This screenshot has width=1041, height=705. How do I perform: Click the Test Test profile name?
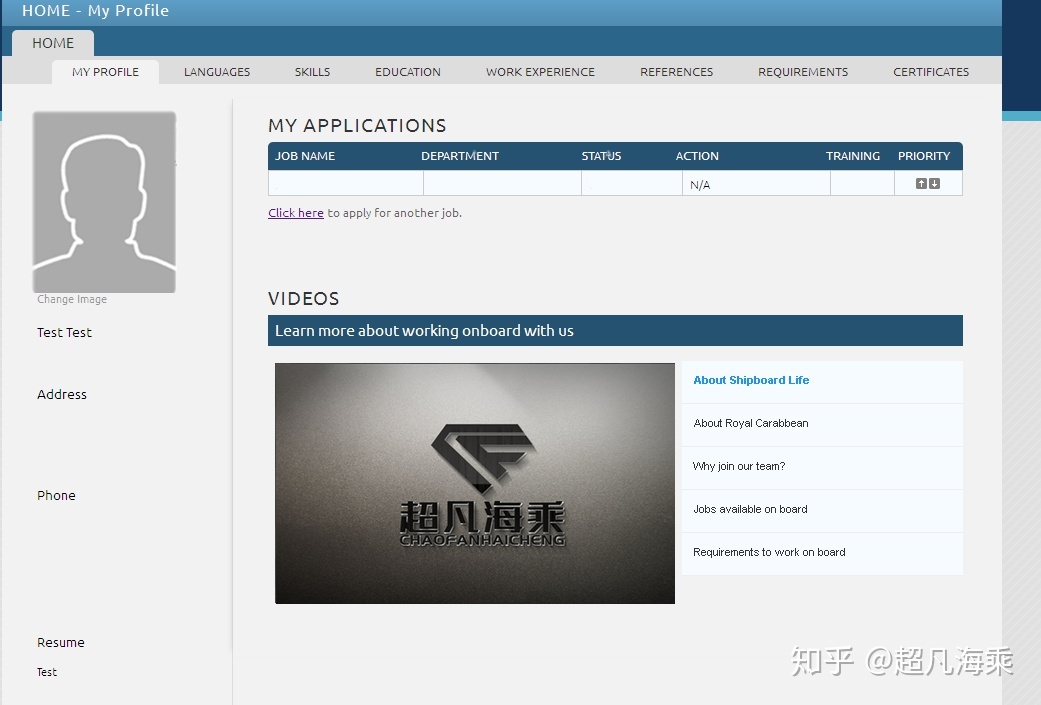pos(64,333)
